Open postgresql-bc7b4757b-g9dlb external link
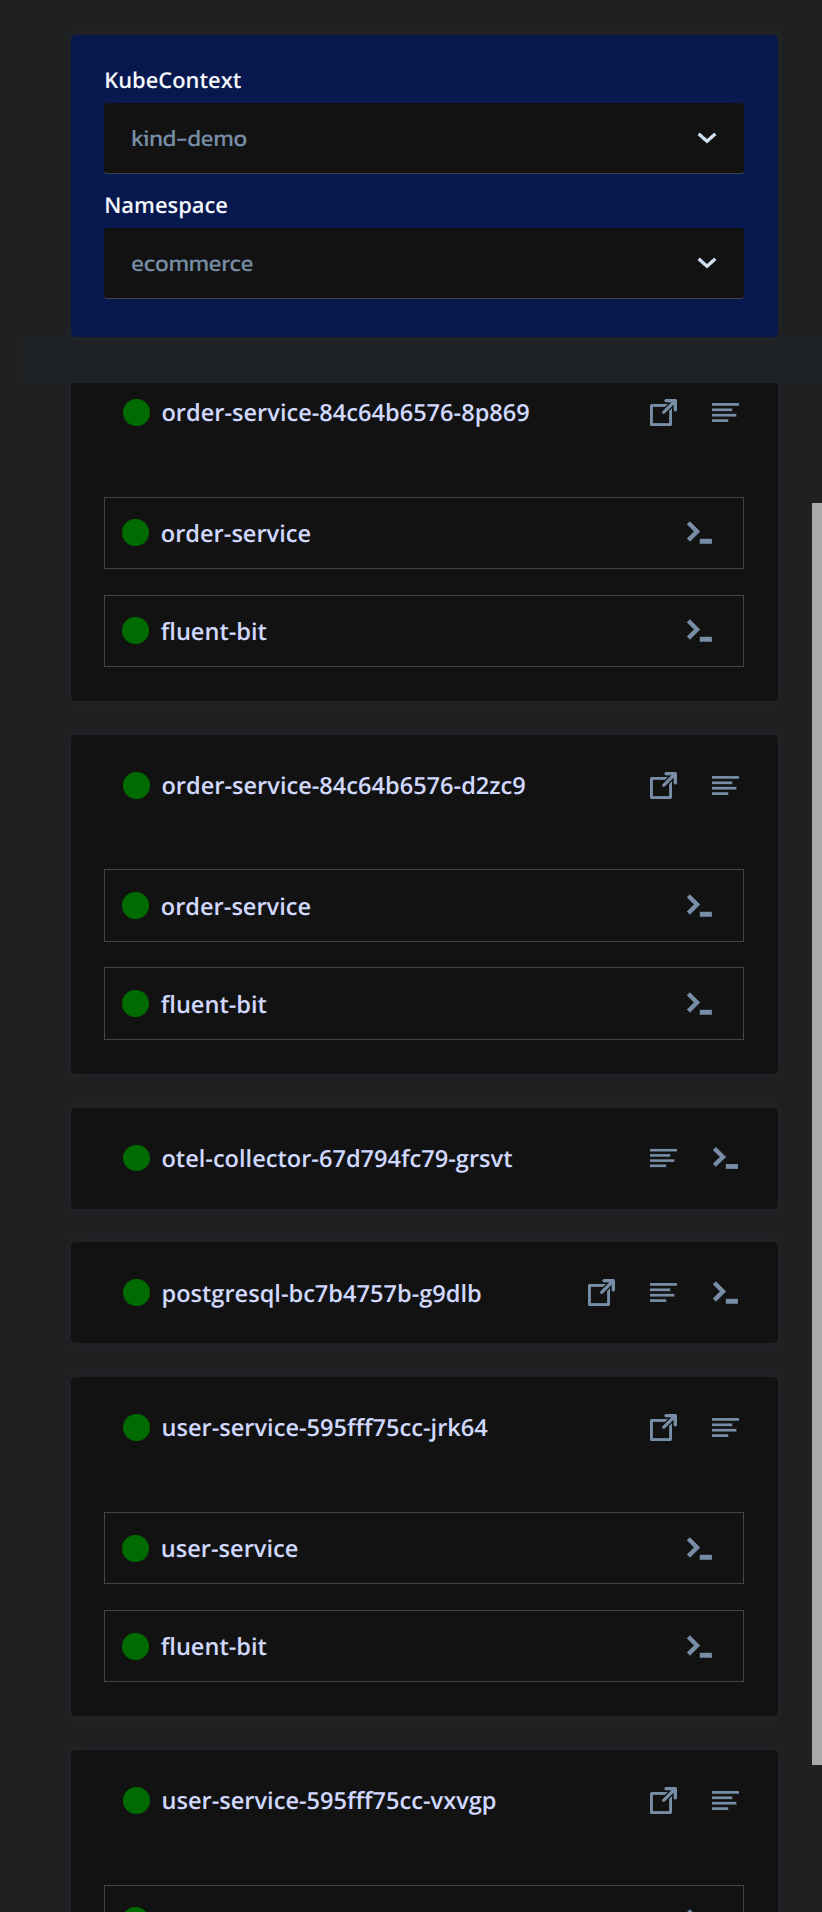 [x=601, y=1293]
